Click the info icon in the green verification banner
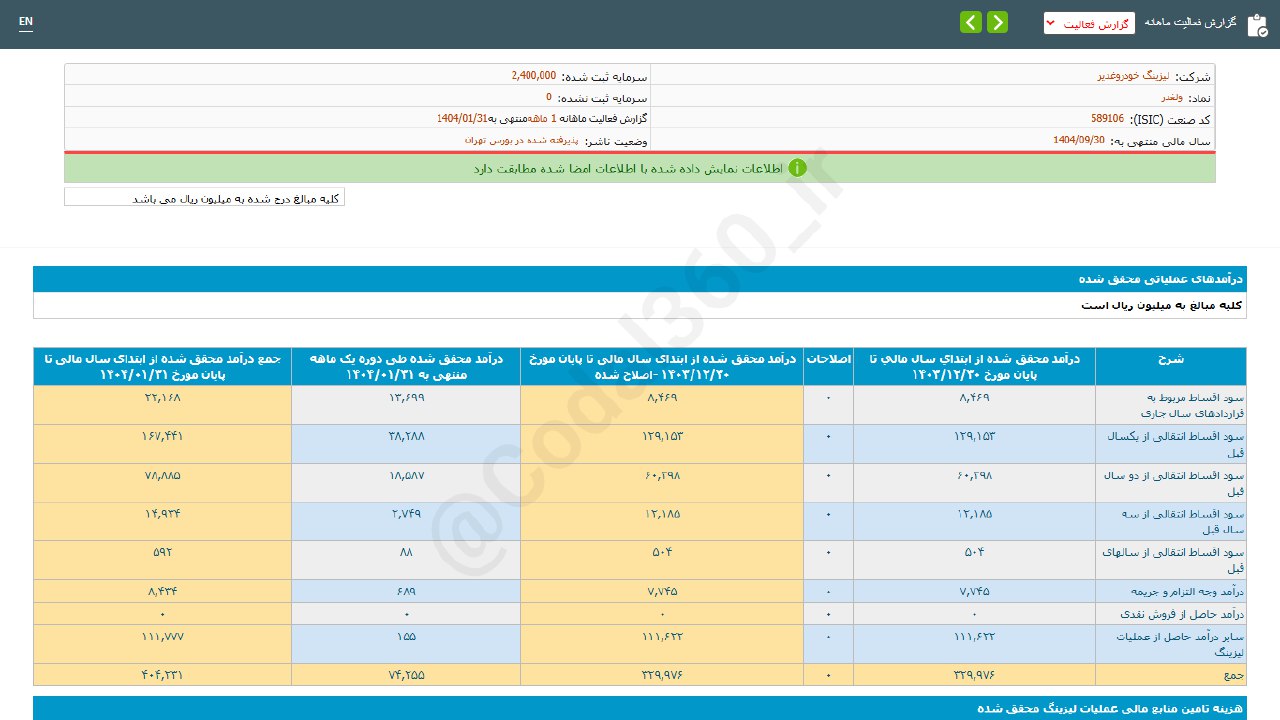 tap(797, 167)
